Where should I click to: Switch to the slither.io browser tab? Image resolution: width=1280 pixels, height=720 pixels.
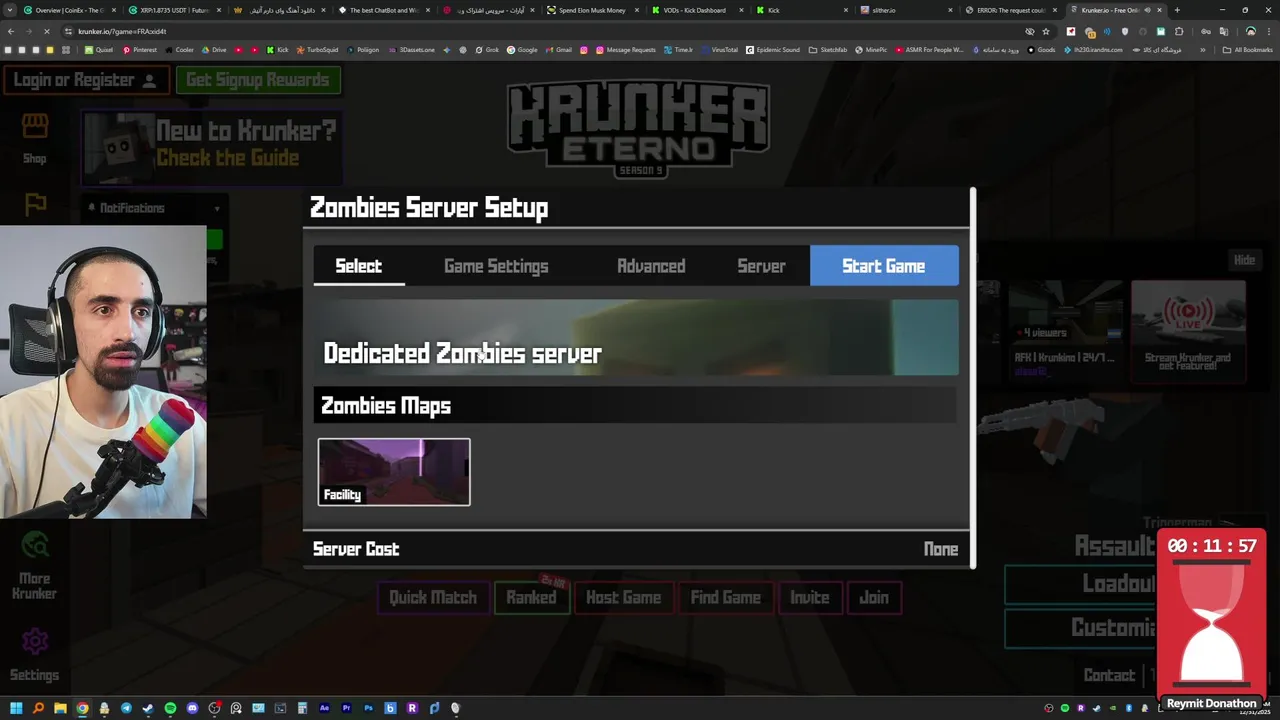coord(905,10)
